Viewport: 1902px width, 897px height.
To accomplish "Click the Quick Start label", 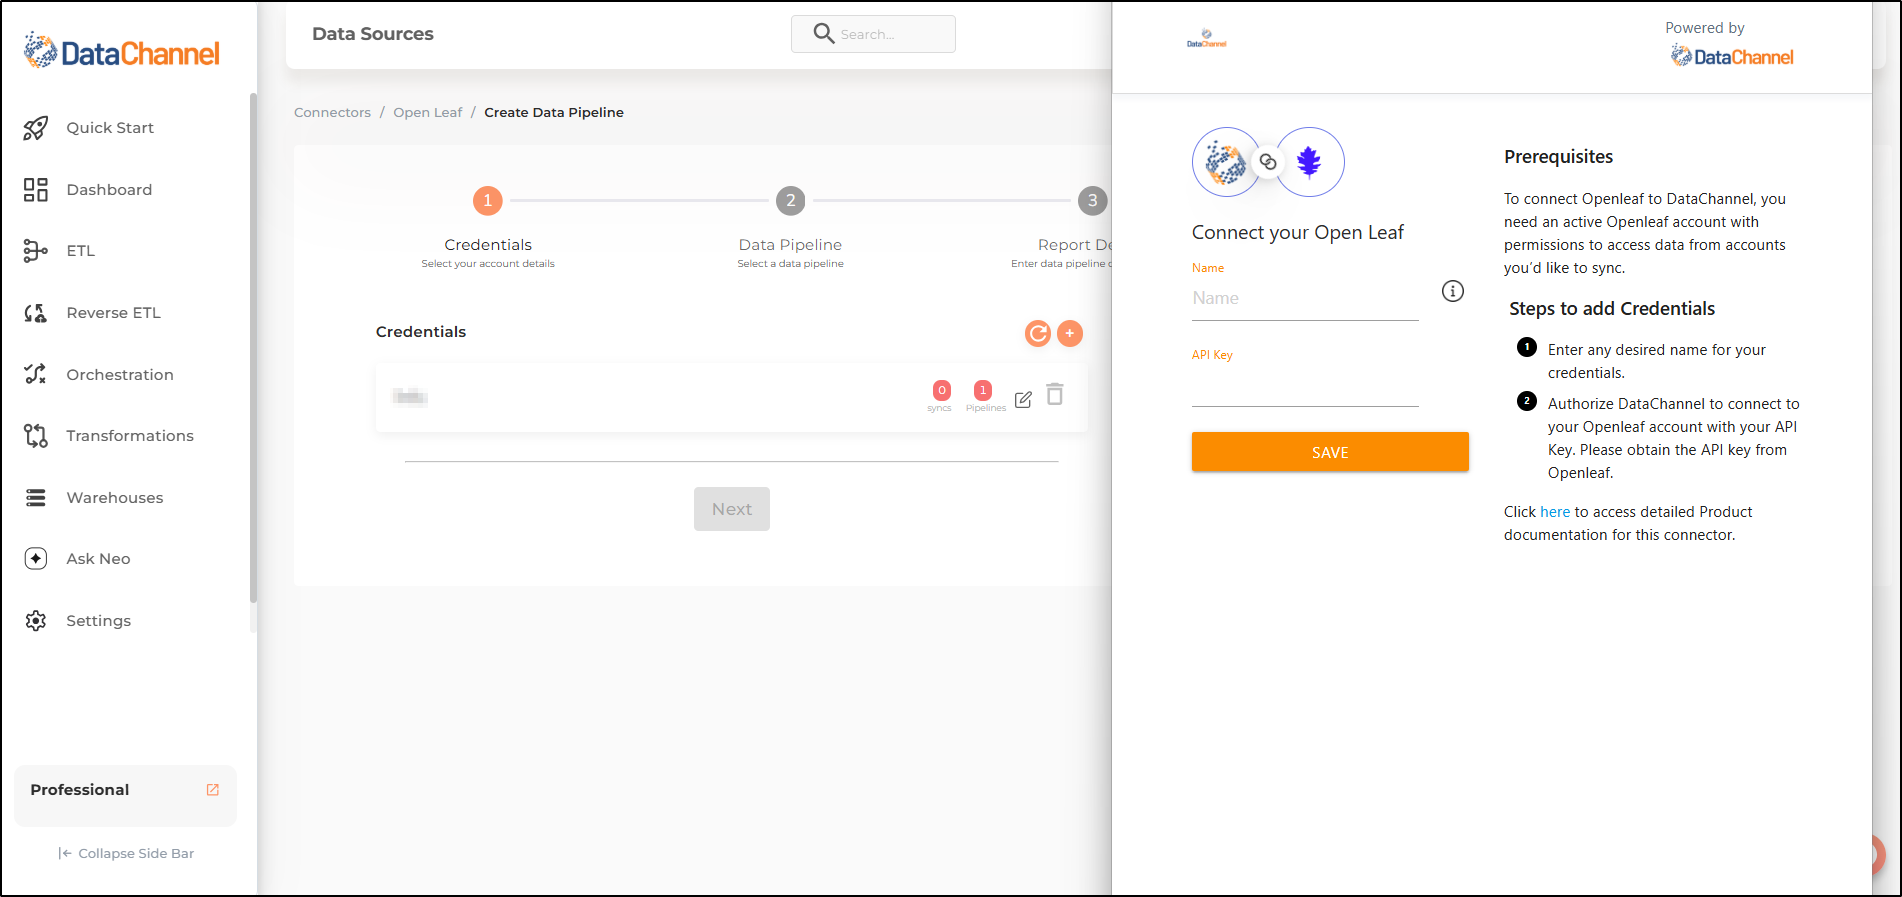I will (110, 128).
